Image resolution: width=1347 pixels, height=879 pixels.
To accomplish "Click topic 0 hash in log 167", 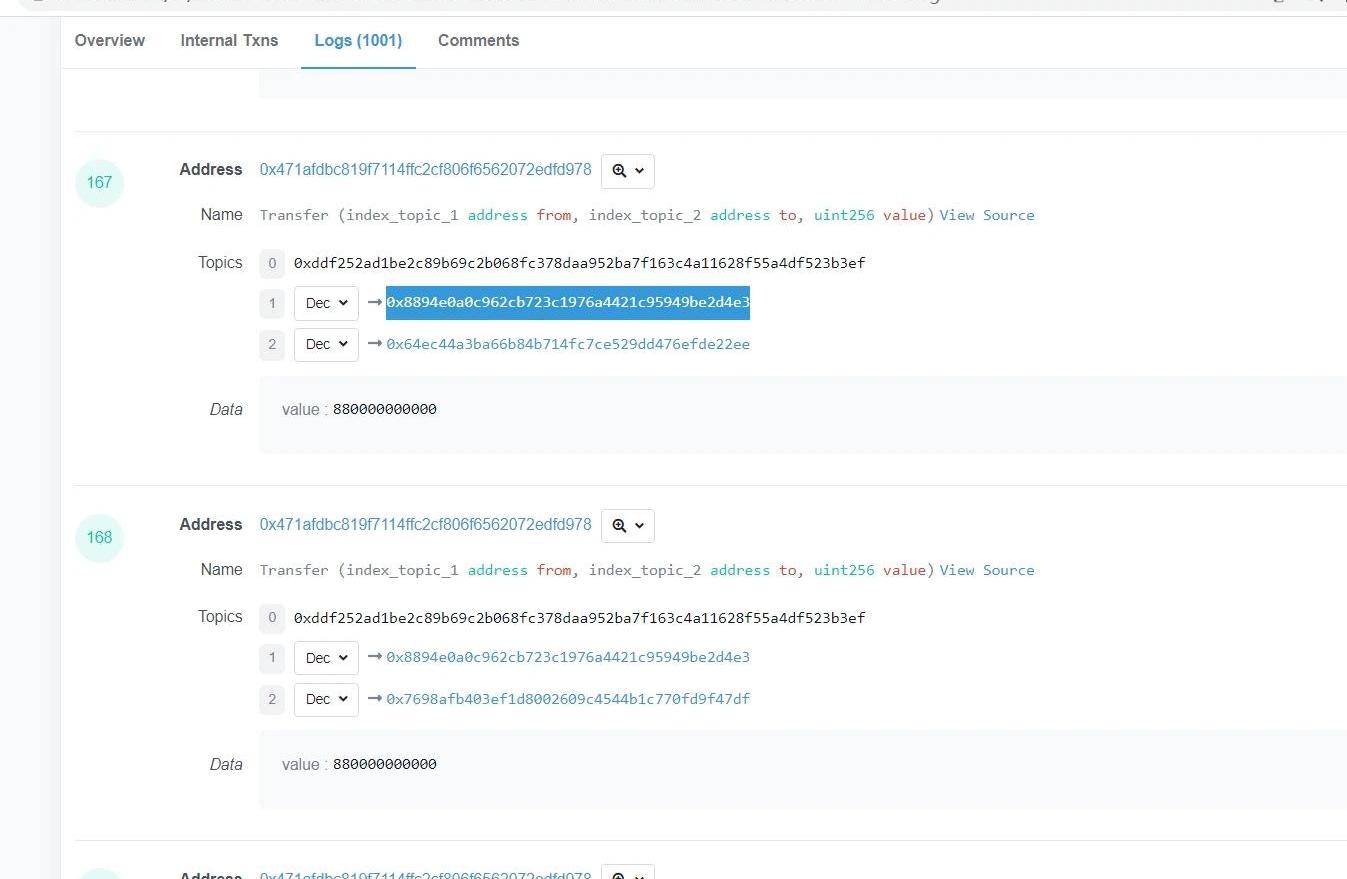I will tap(579, 263).
